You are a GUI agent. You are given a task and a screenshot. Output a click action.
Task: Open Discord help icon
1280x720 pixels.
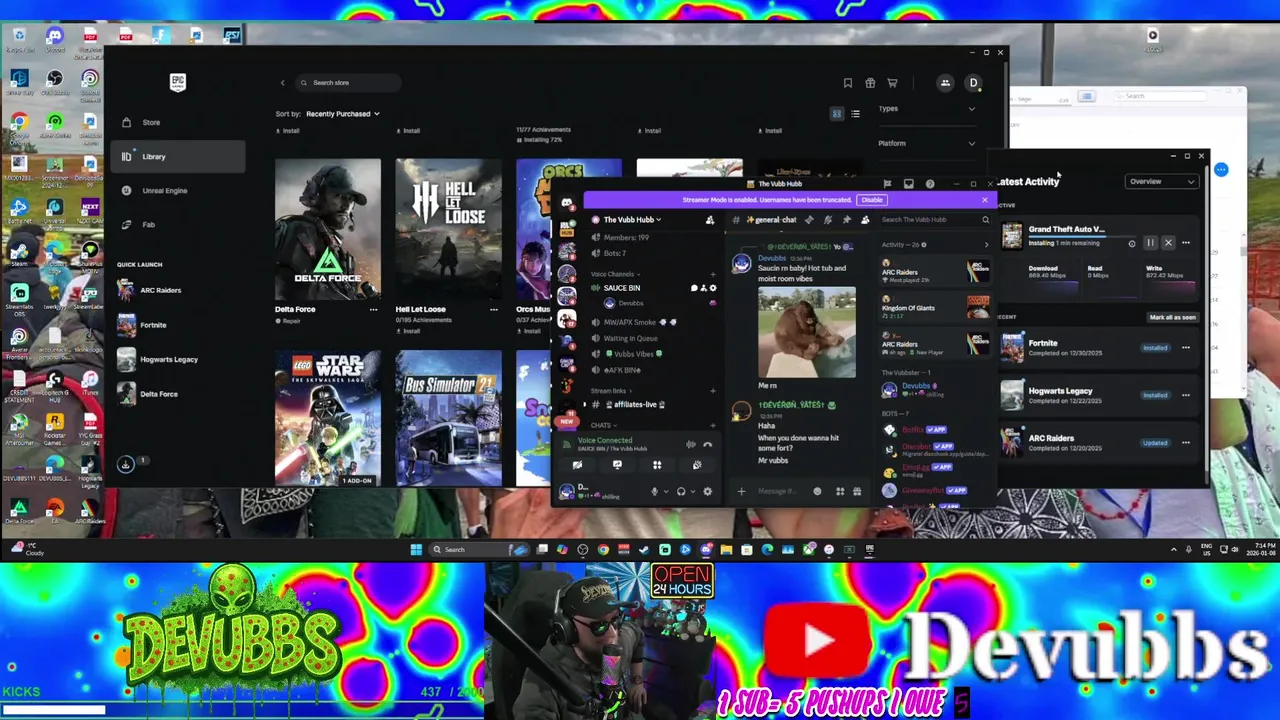pos(930,184)
